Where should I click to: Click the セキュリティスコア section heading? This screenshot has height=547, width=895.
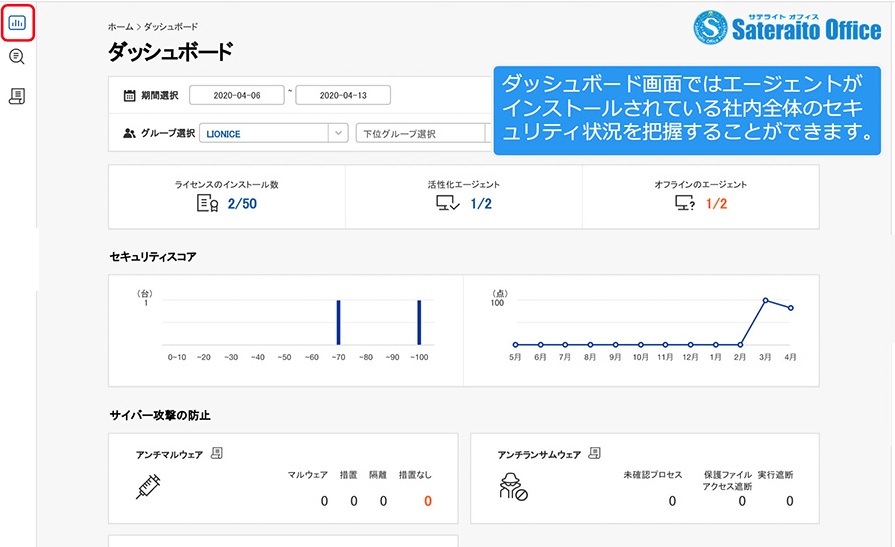[153, 257]
